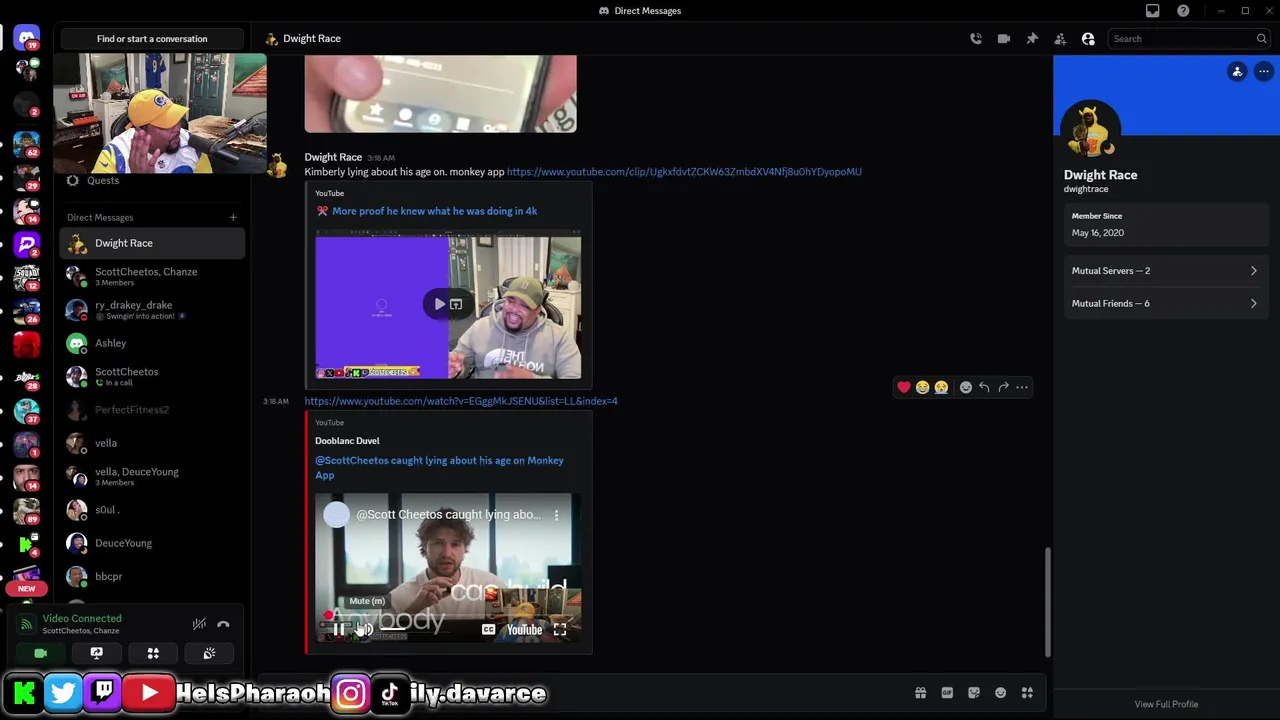Open the @ScottCheetos caught lying embed title

coord(439,467)
